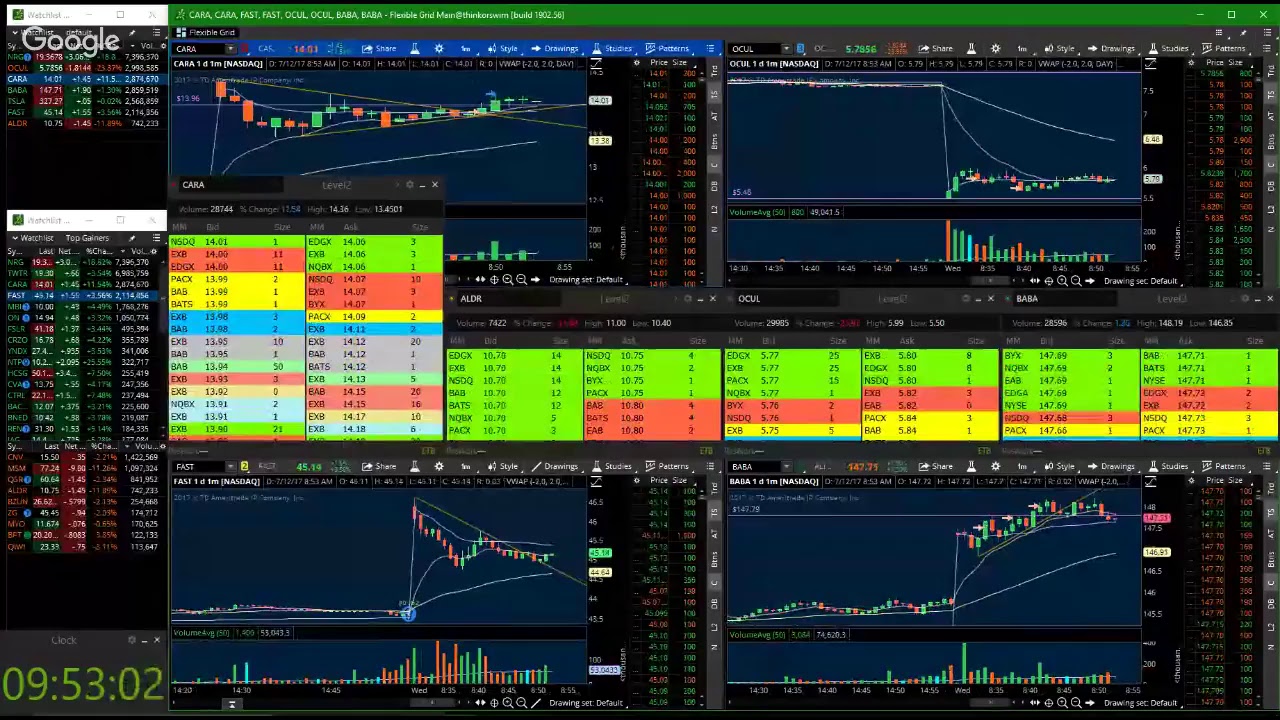Screen dimensions: 1280x720
Task: Open the ALDR Level2 window gear
Action: [x=687, y=299]
